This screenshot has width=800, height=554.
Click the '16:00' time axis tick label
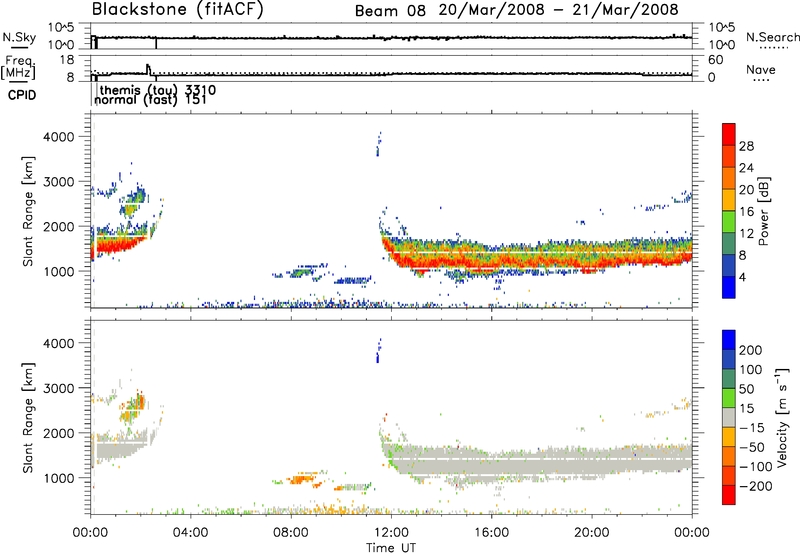point(491,533)
